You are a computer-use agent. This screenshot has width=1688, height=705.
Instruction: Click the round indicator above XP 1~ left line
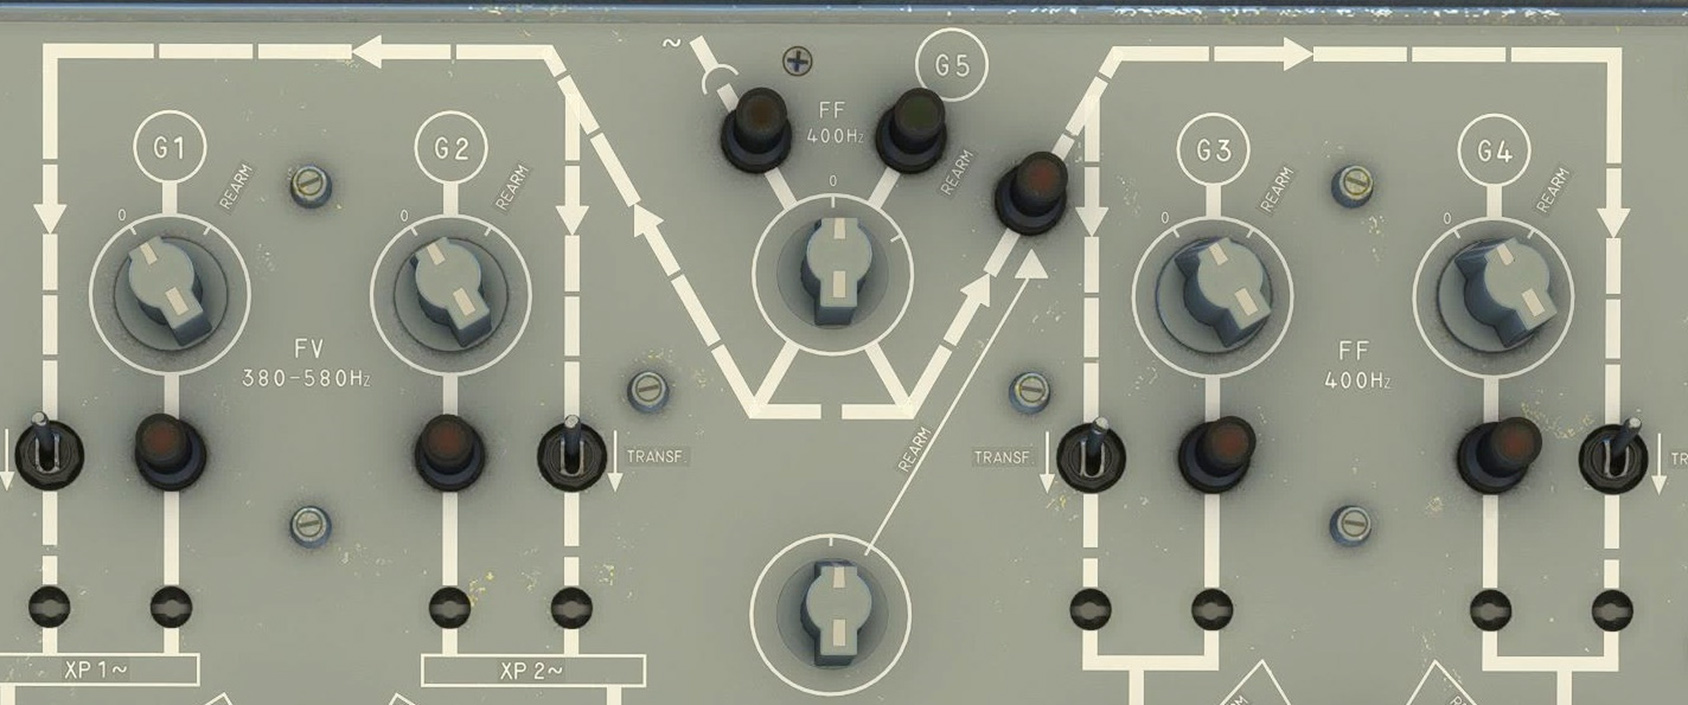[48, 605]
